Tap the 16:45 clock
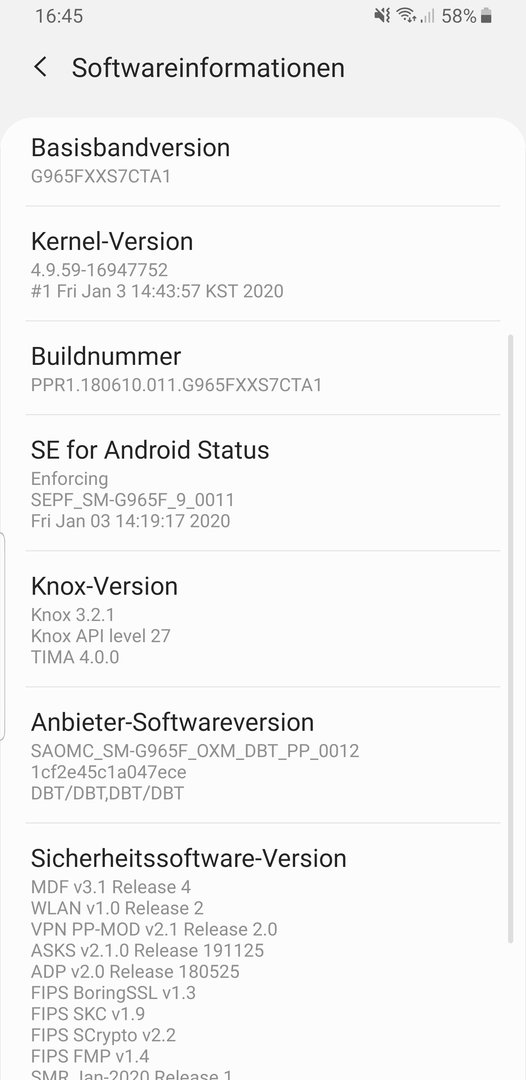This screenshot has height=1080, width=526. pyautogui.click(x=59, y=16)
